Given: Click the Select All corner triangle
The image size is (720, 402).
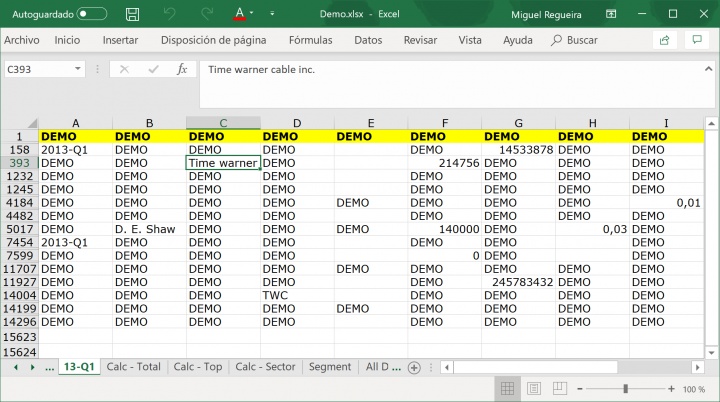Looking at the screenshot, I should coord(32,123).
